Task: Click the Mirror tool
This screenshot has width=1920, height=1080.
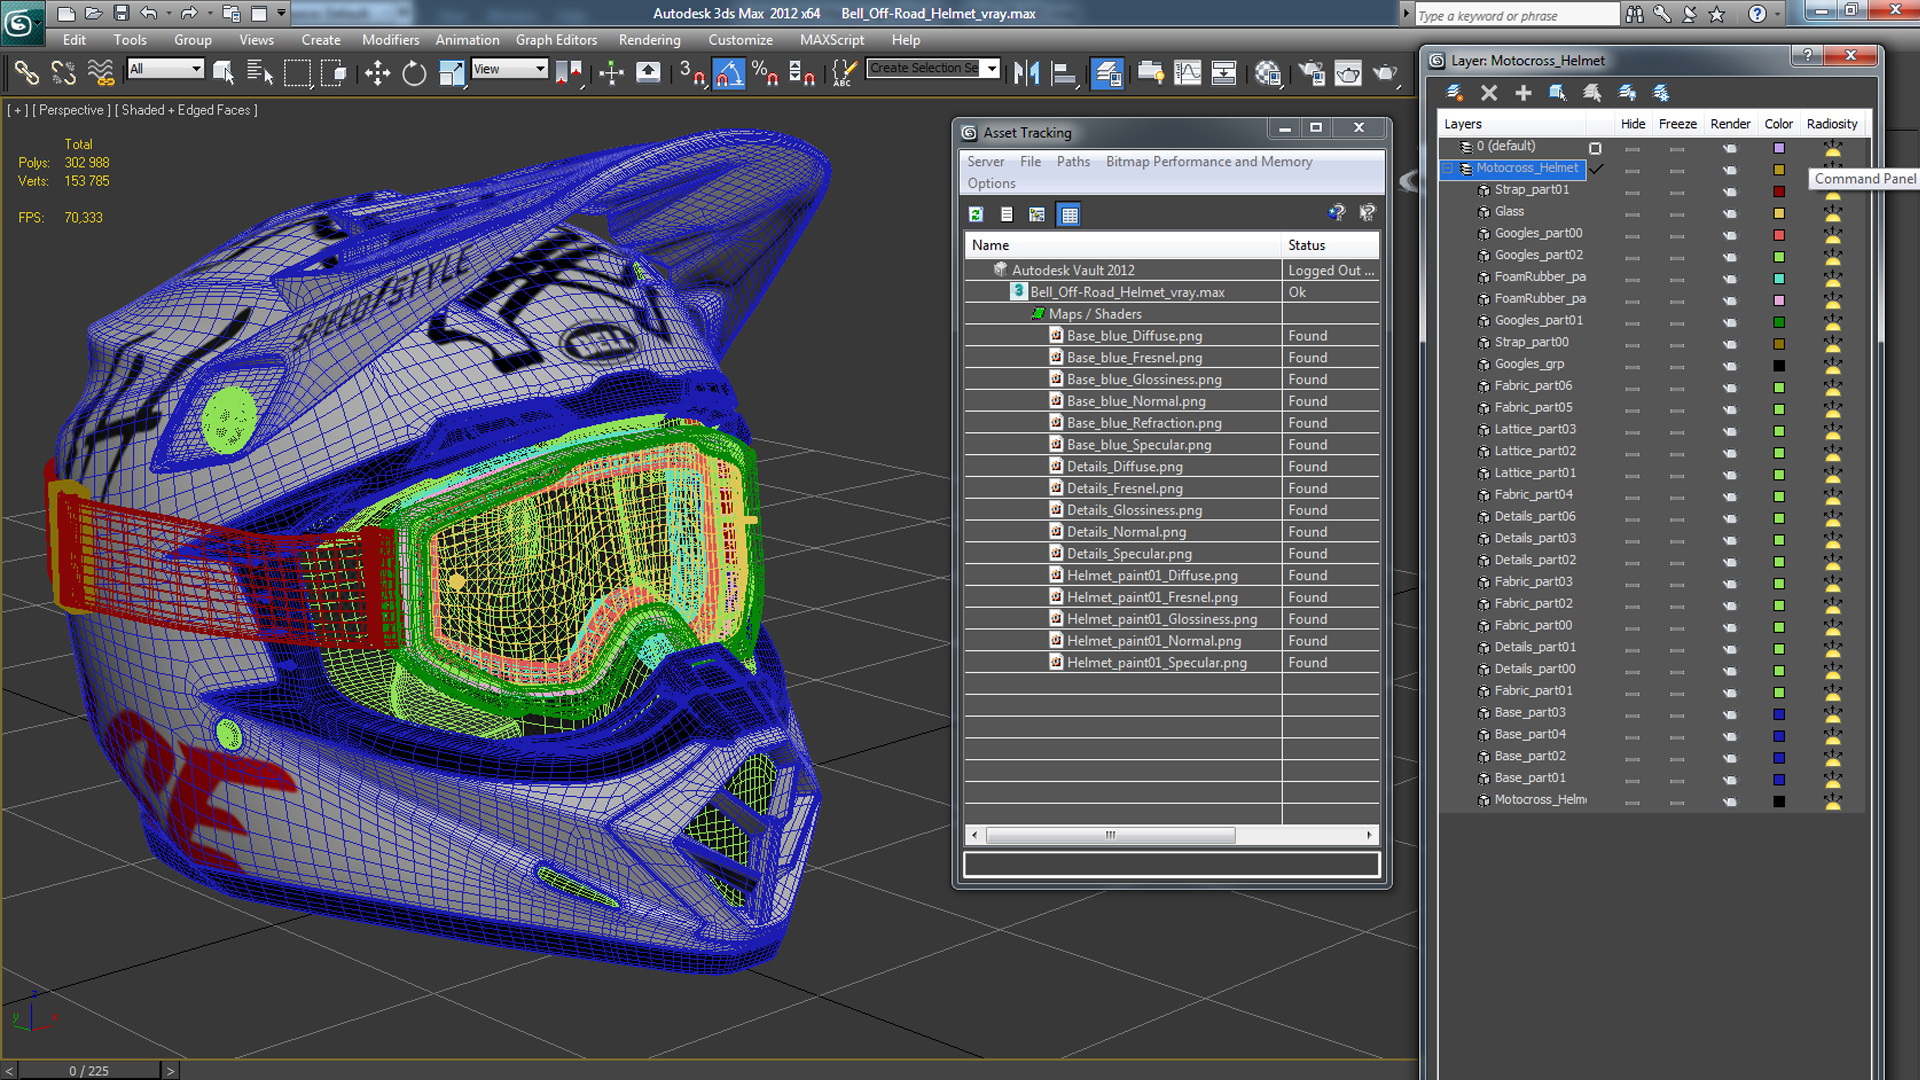Action: point(1027,72)
